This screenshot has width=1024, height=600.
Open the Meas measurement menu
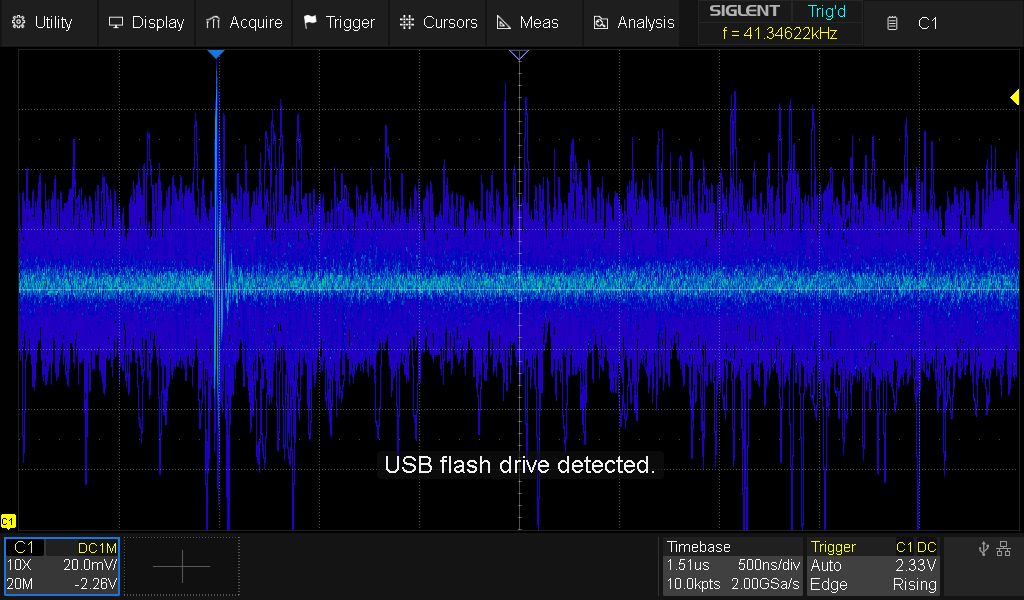[527, 22]
